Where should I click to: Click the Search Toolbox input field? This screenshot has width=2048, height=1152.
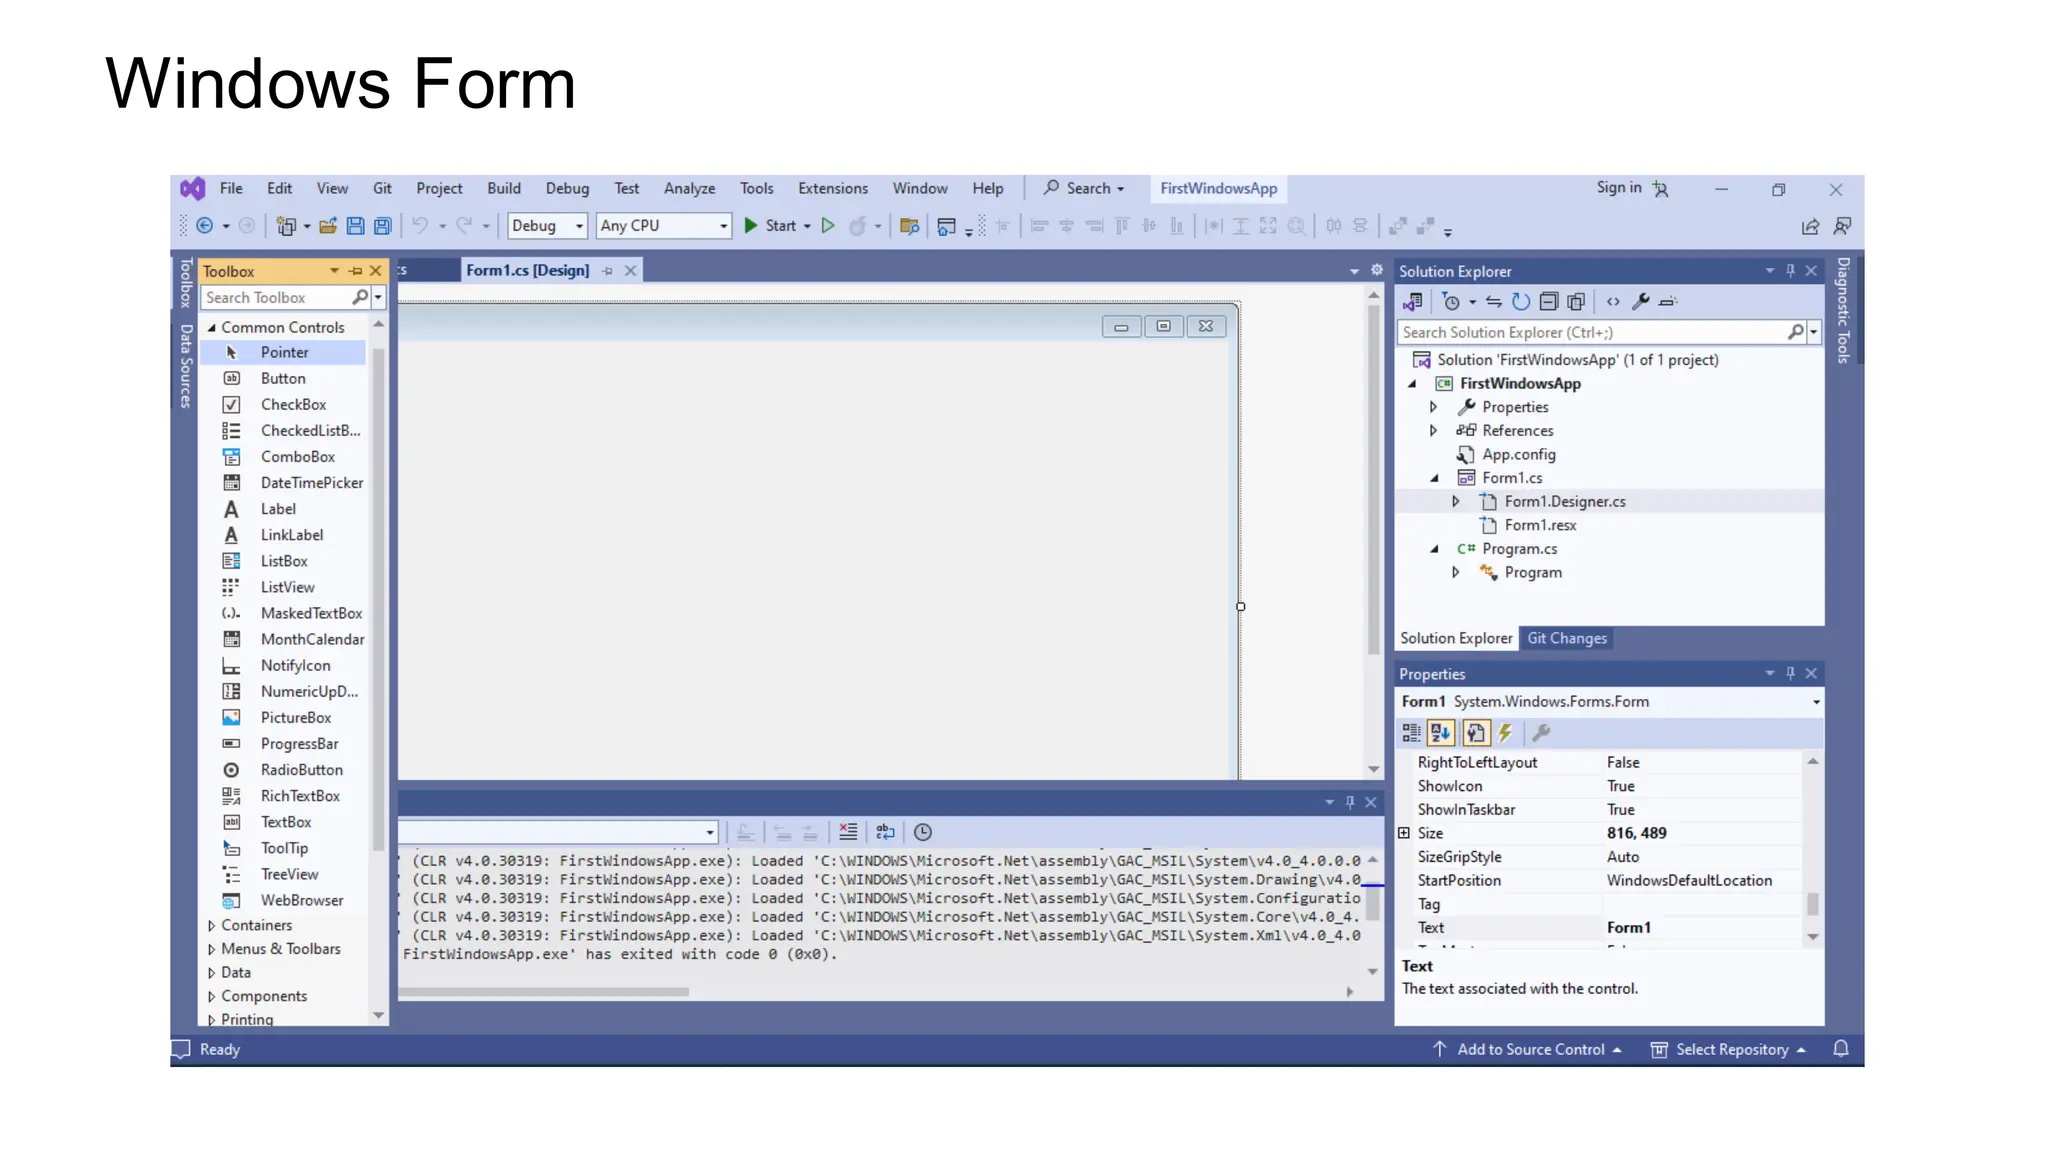tap(277, 297)
